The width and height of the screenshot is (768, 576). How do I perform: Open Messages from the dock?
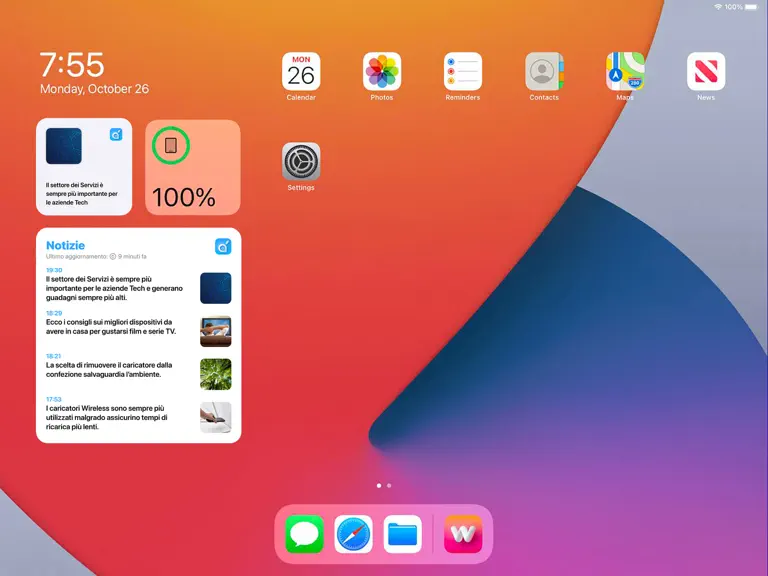point(304,534)
